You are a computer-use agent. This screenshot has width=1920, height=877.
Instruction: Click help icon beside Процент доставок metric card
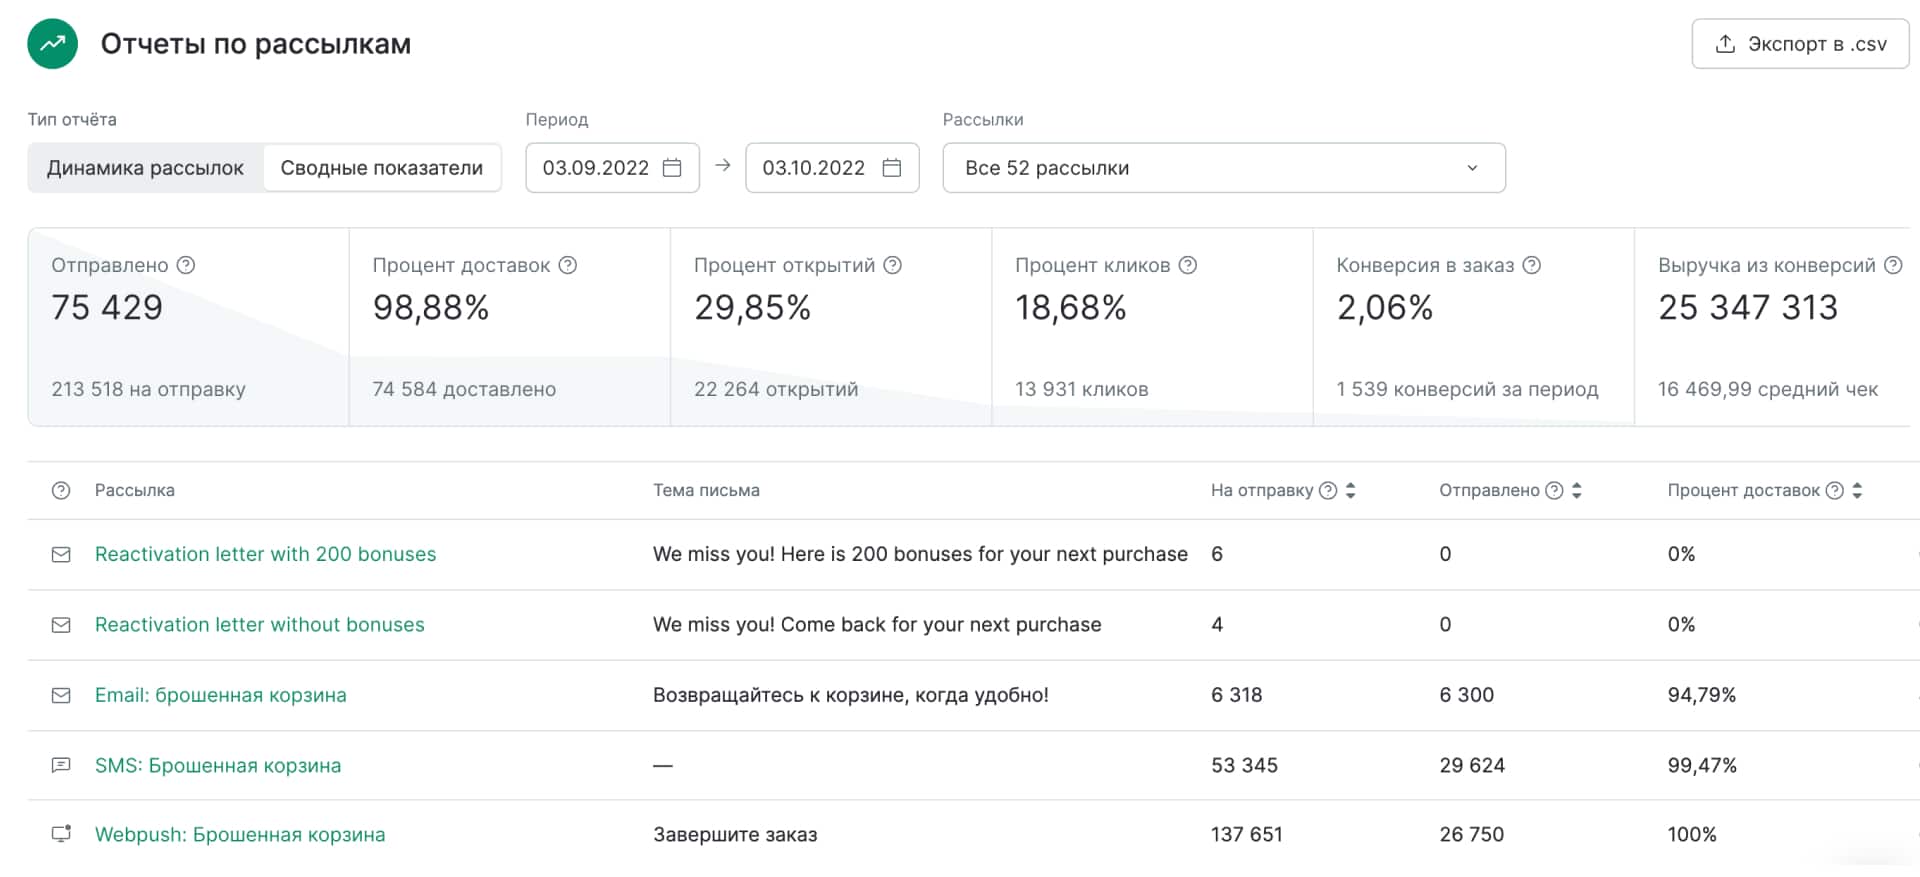point(568,265)
